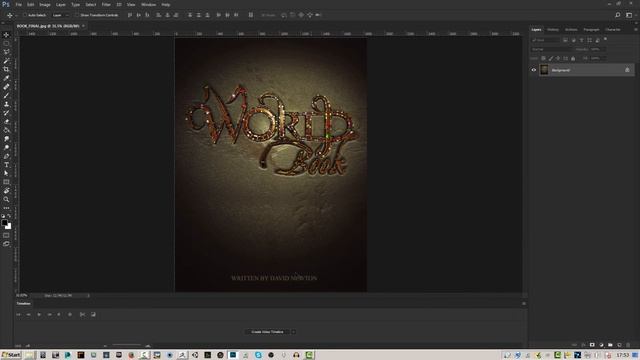This screenshot has width=640, height=360.
Task: Select the Clone Stamp tool
Action: pyautogui.click(x=6, y=104)
